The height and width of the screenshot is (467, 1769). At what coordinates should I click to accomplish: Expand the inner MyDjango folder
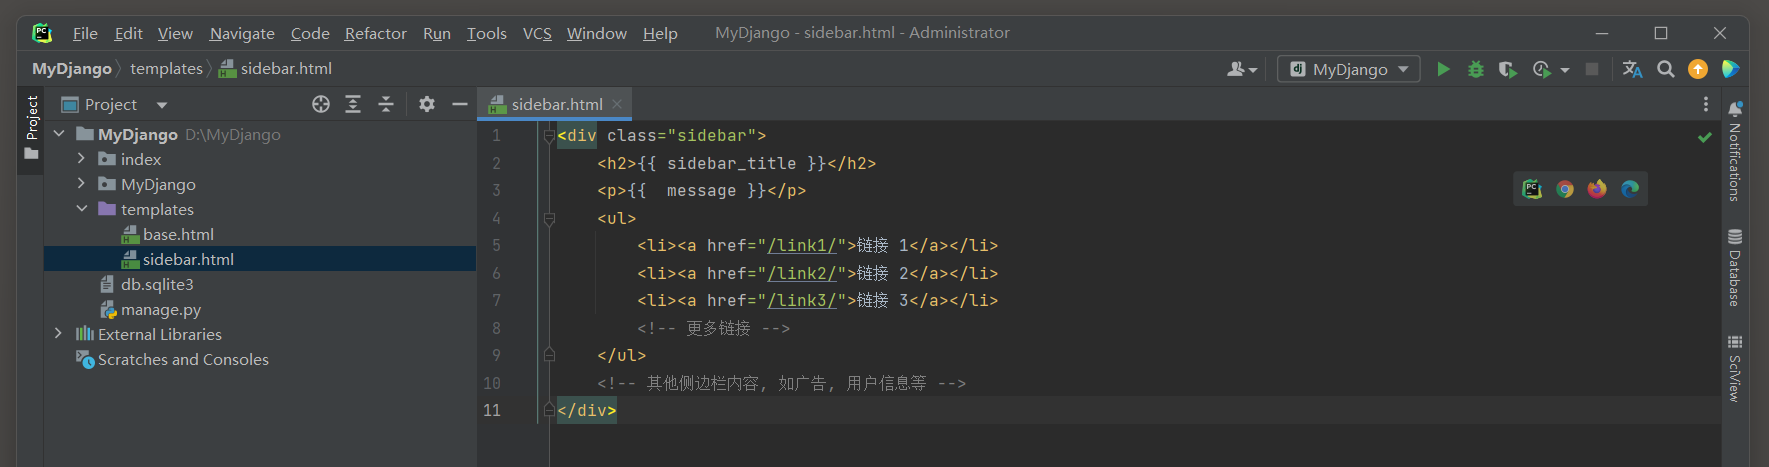81,184
